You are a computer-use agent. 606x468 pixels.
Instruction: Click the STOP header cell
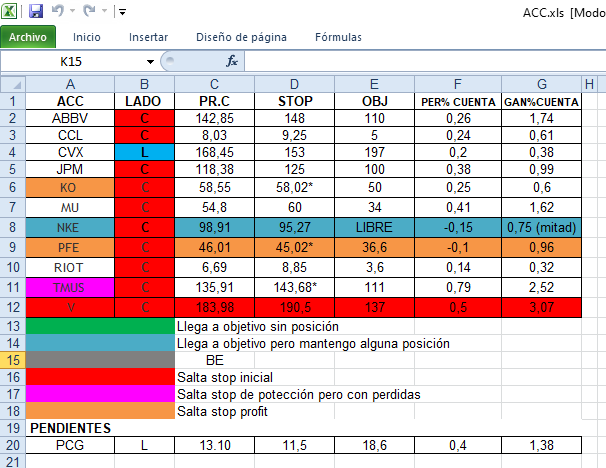click(x=294, y=101)
